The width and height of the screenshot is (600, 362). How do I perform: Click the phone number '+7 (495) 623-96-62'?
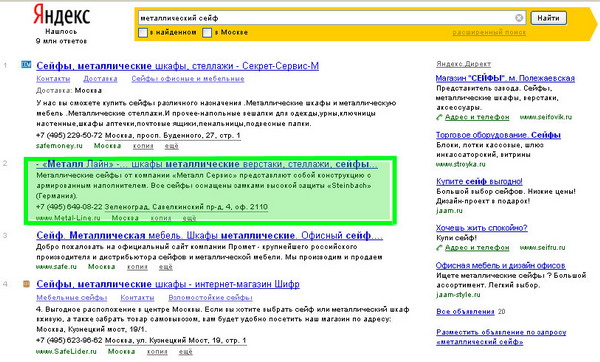69,341
